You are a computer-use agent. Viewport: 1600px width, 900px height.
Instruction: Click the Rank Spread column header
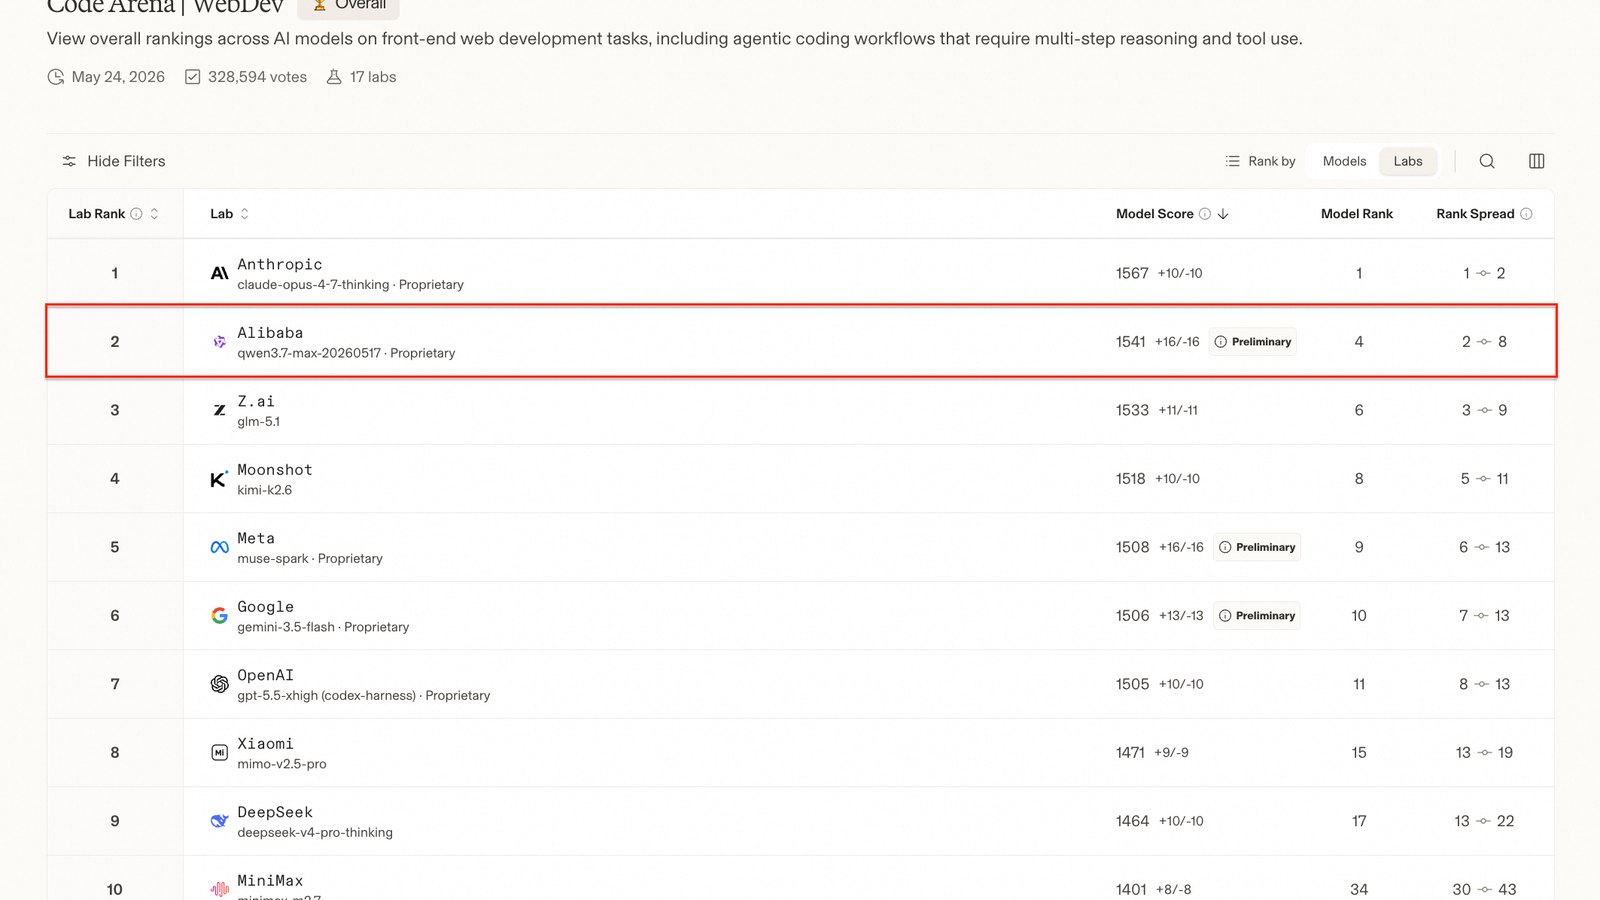click(x=1475, y=214)
